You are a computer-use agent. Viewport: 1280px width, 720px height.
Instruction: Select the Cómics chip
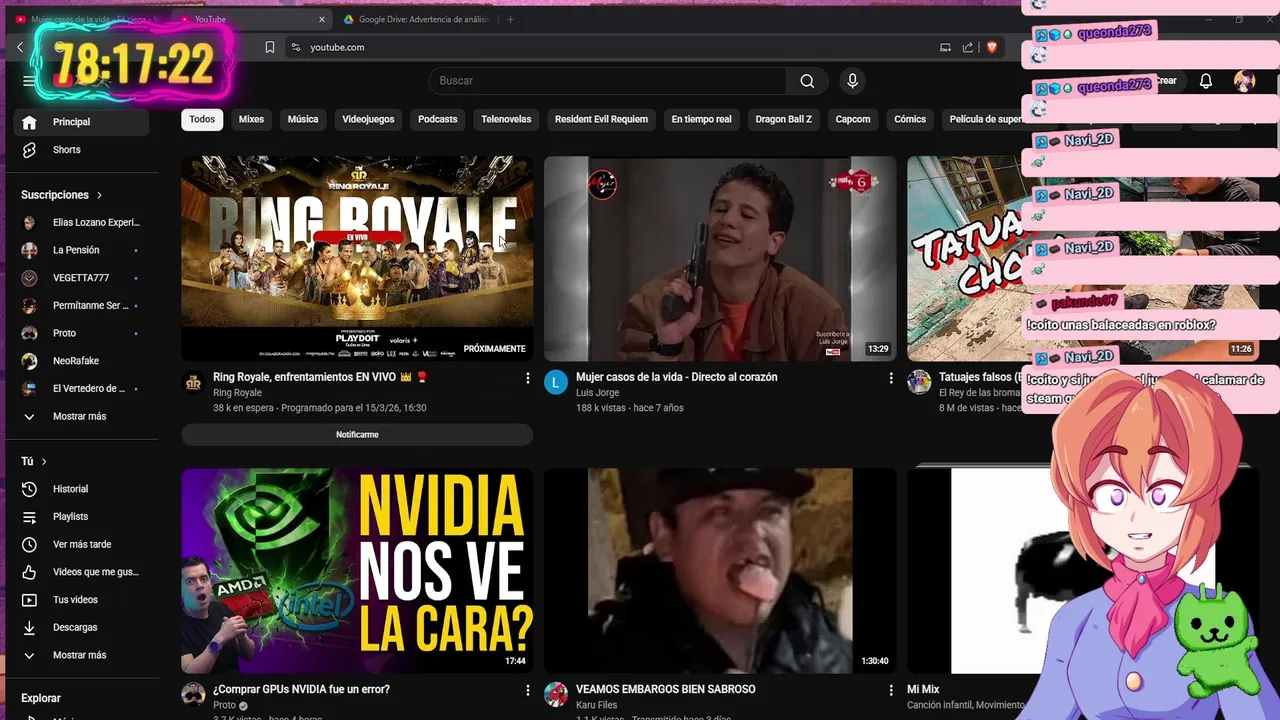[x=910, y=119]
